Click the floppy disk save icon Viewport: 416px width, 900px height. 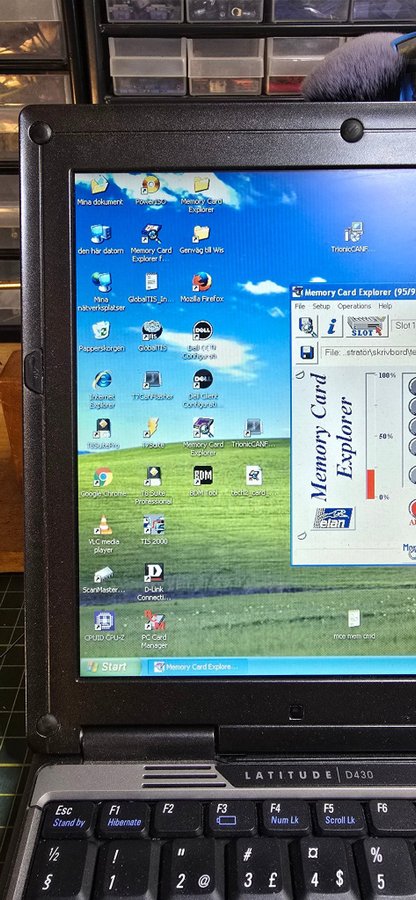(x=307, y=352)
